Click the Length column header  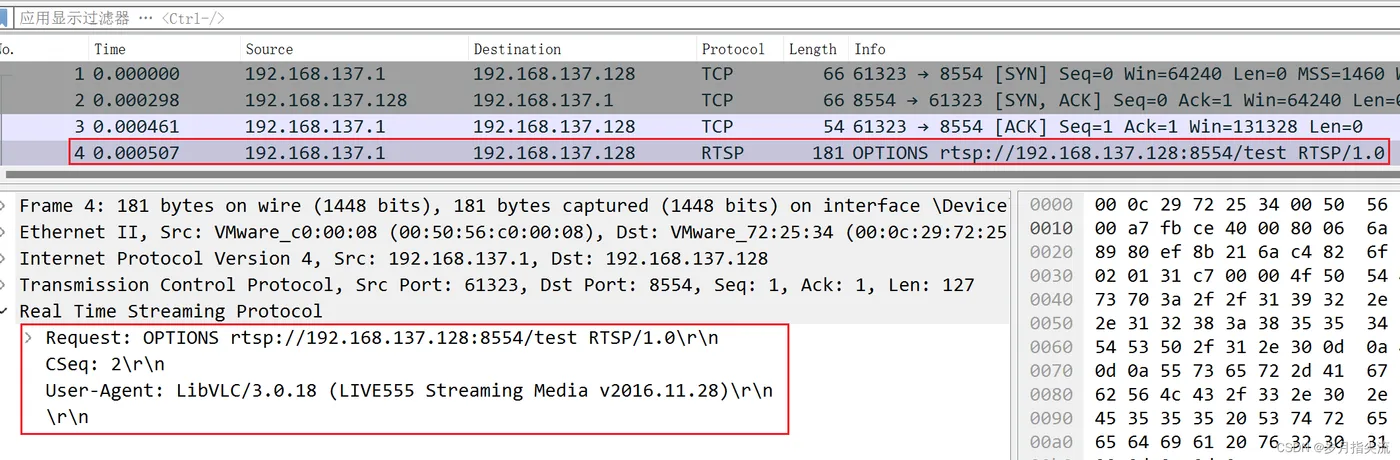[x=812, y=49]
